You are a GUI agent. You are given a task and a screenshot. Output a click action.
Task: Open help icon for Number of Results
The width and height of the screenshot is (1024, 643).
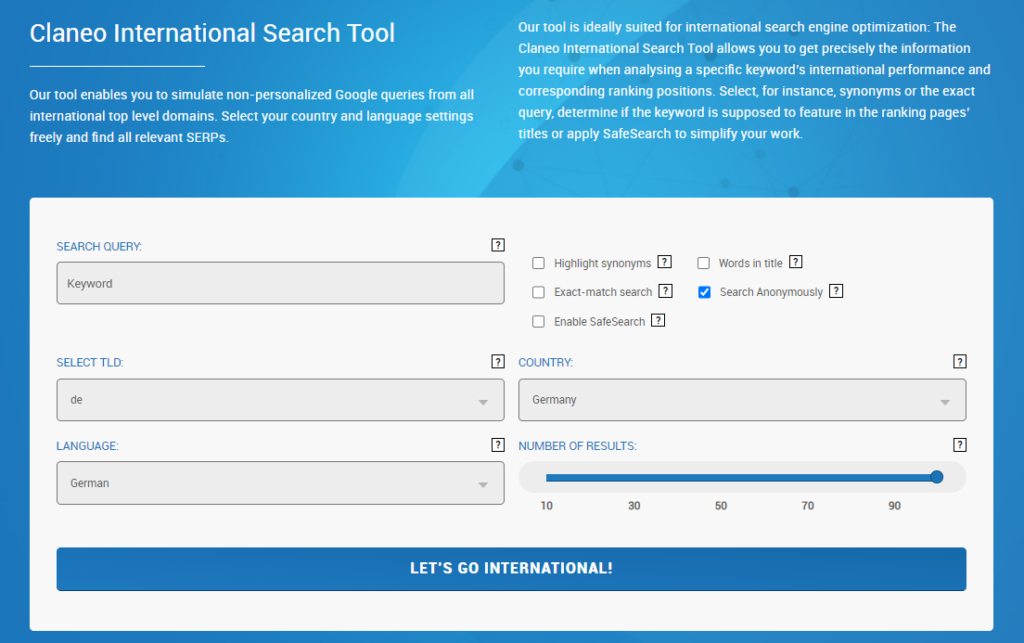(959, 445)
